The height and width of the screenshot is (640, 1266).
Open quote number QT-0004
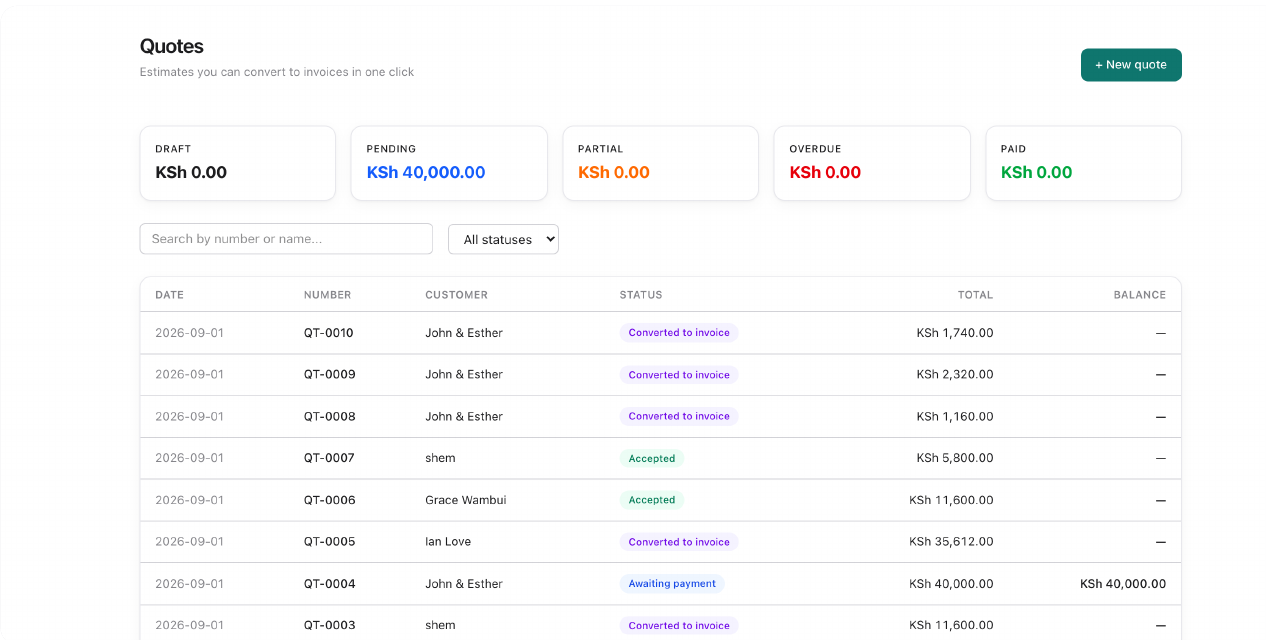point(330,583)
